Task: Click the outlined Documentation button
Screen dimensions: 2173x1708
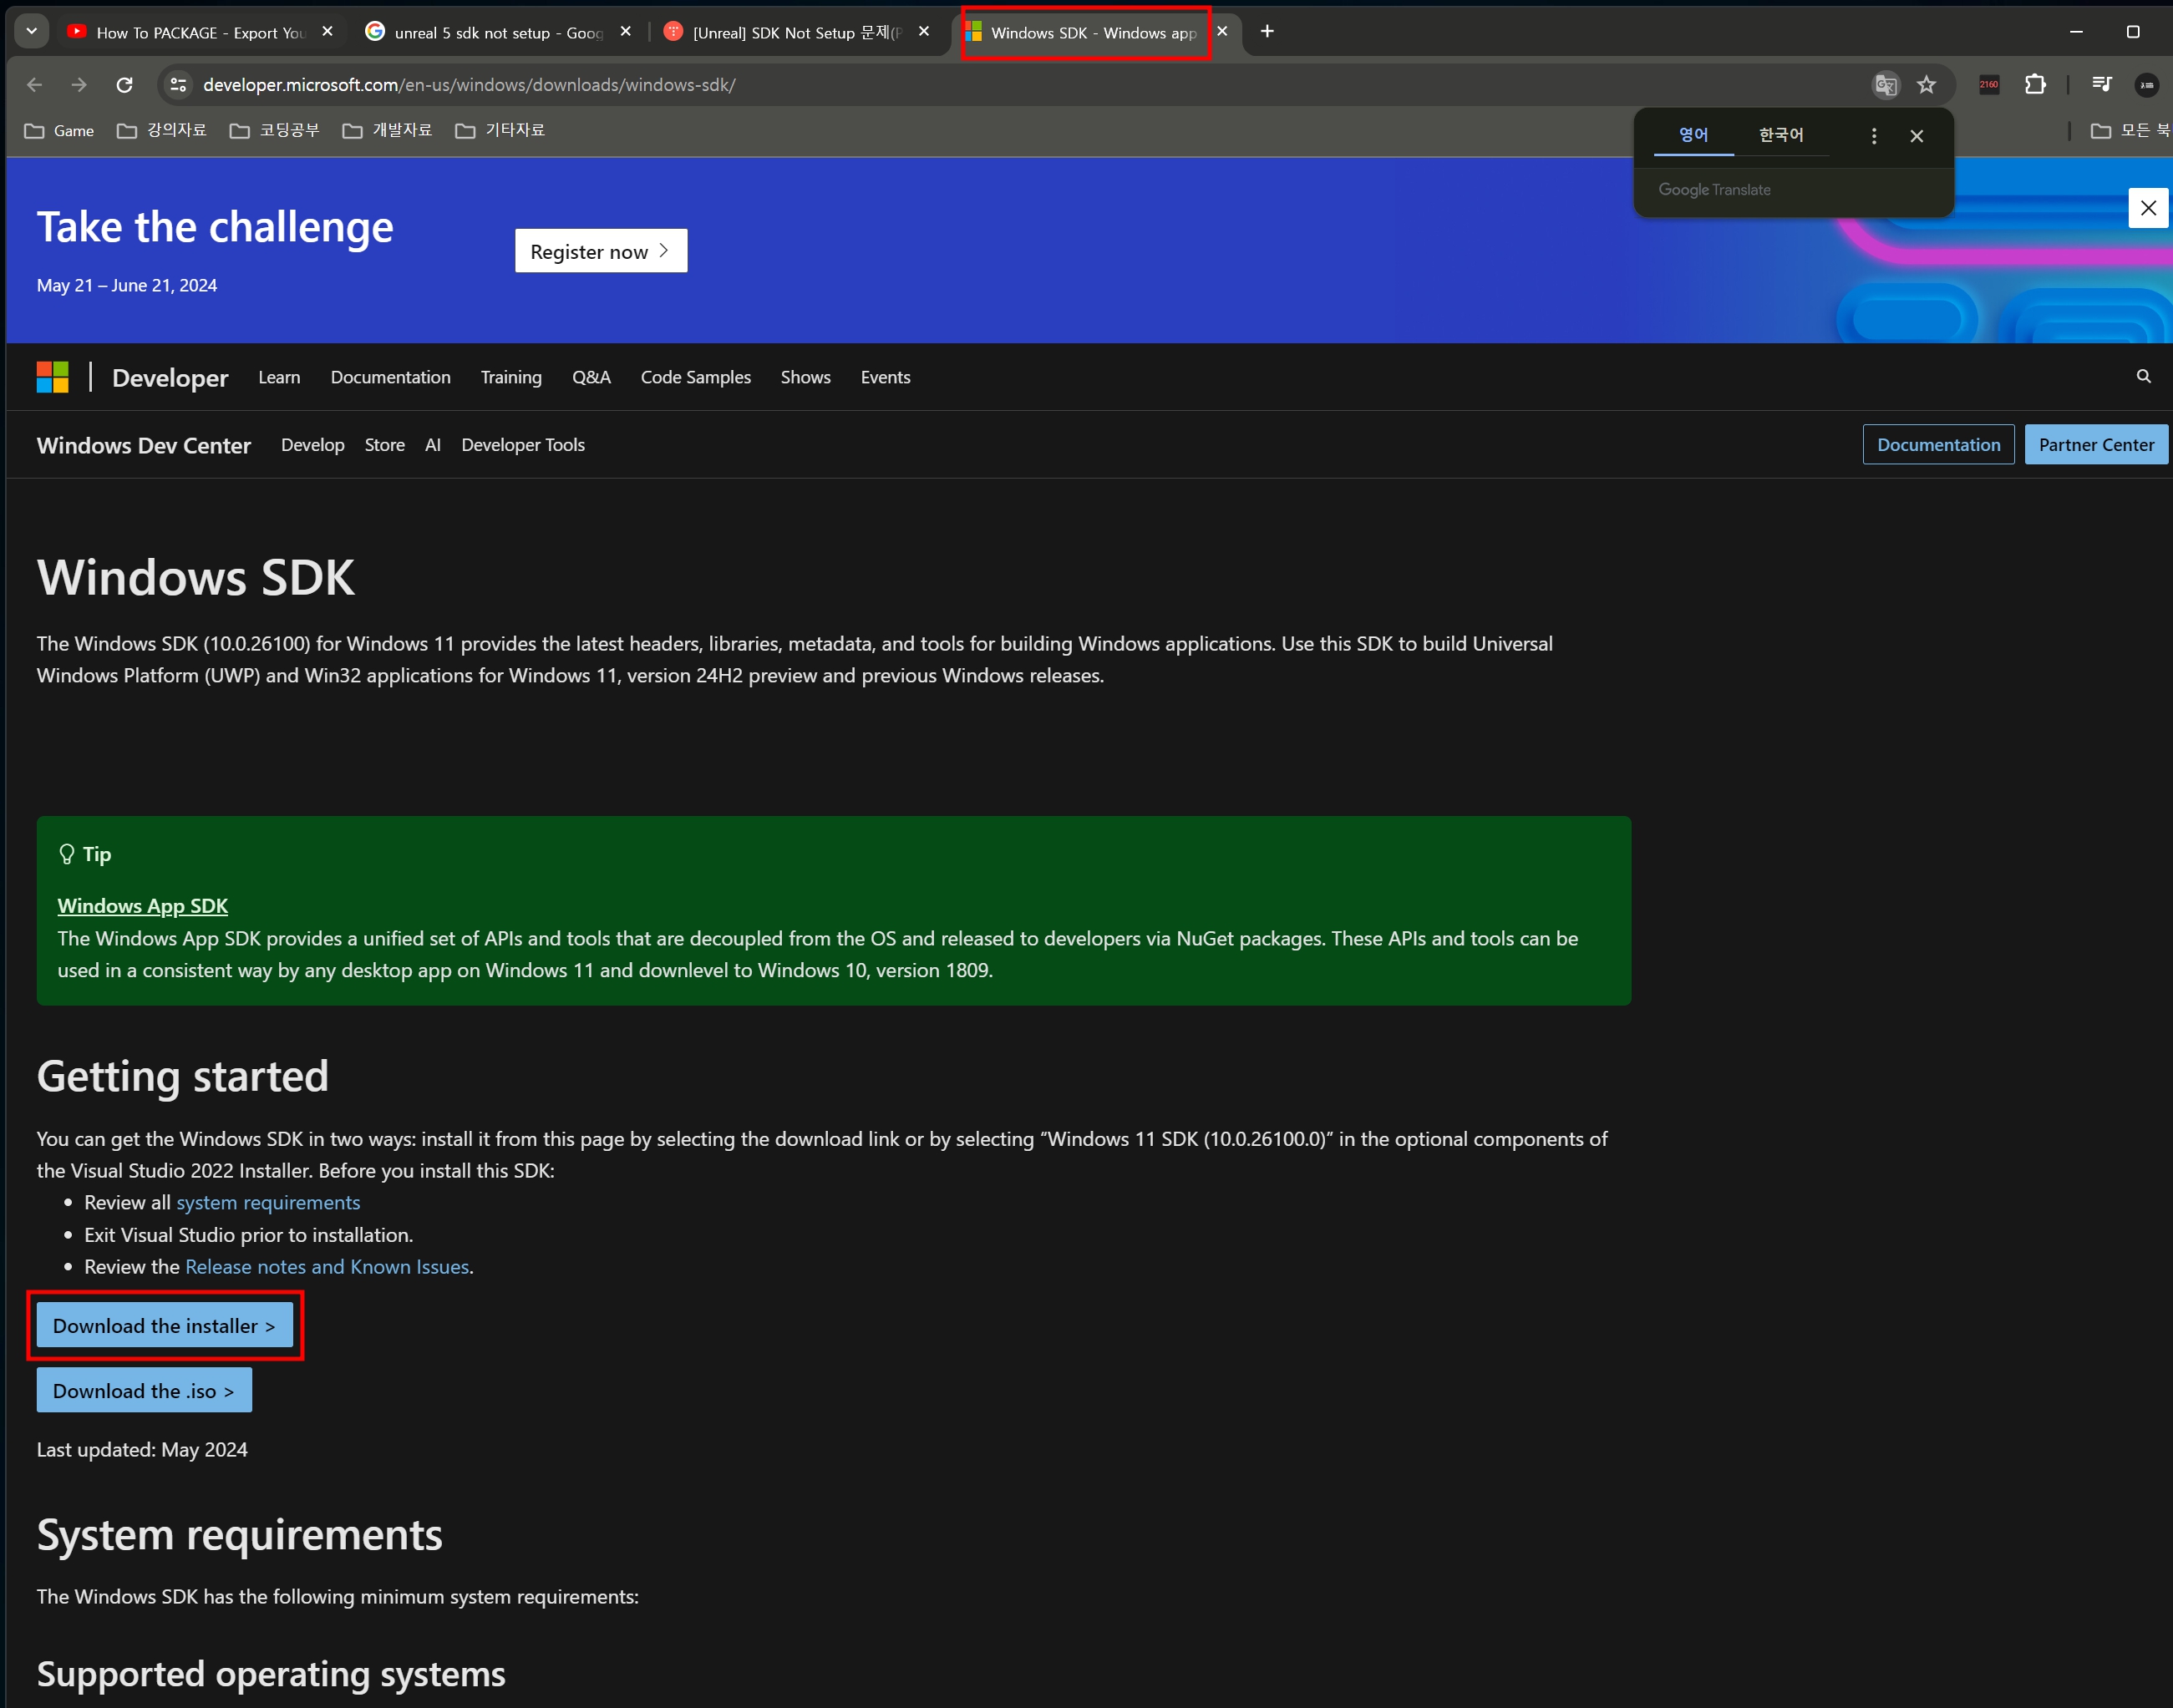Action: pyautogui.click(x=1938, y=445)
